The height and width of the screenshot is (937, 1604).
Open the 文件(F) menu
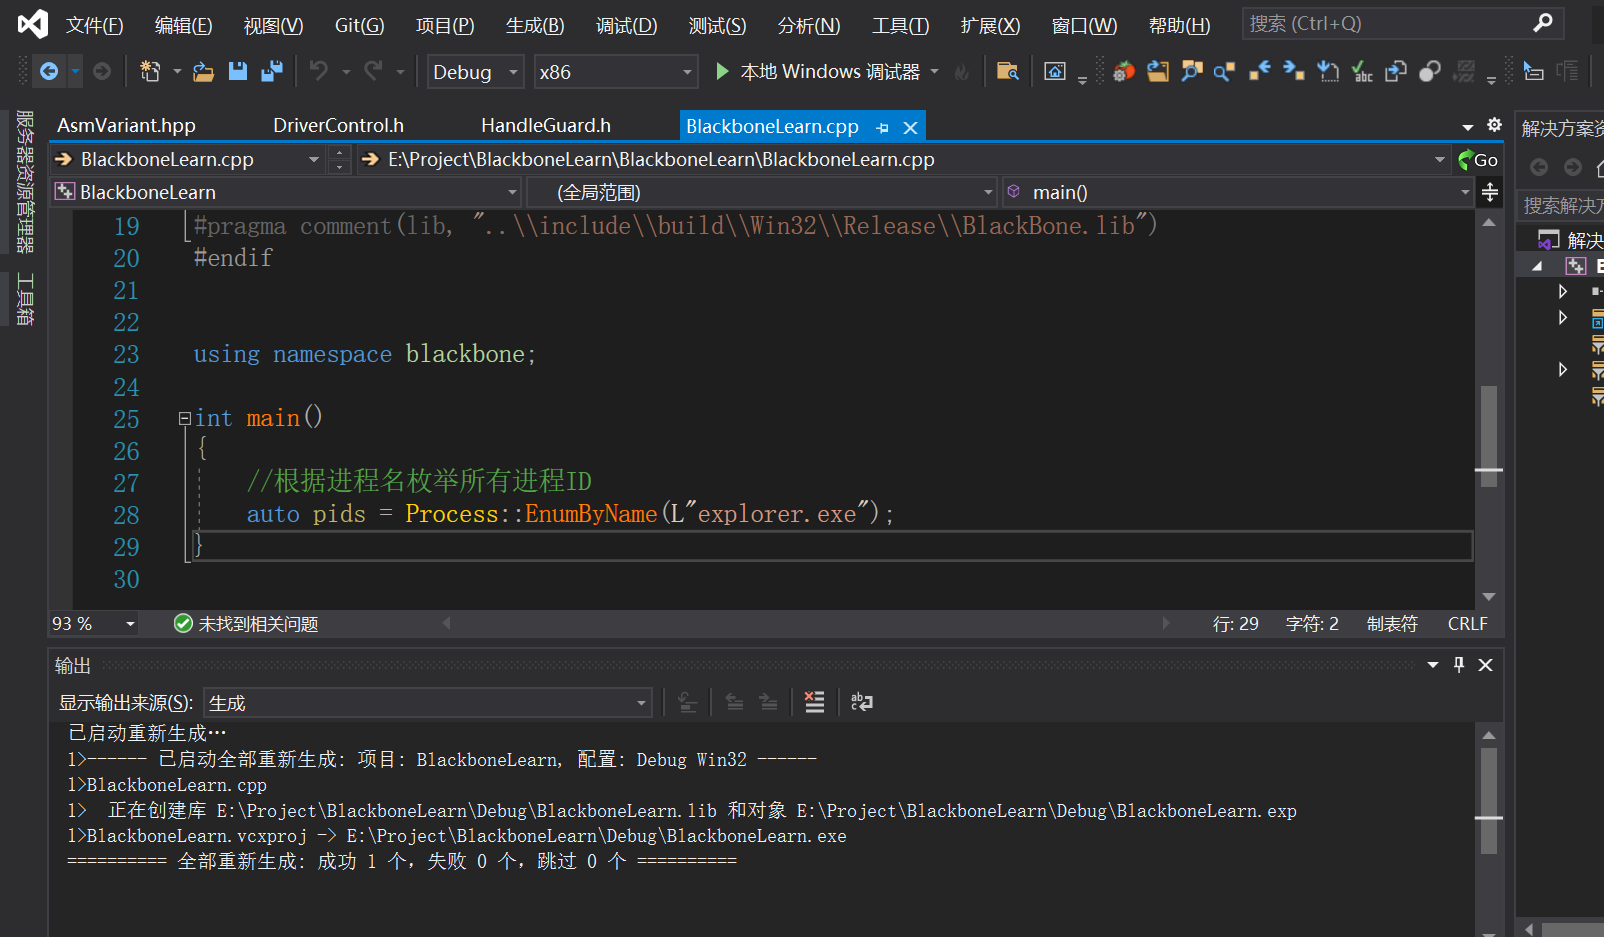click(95, 25)
